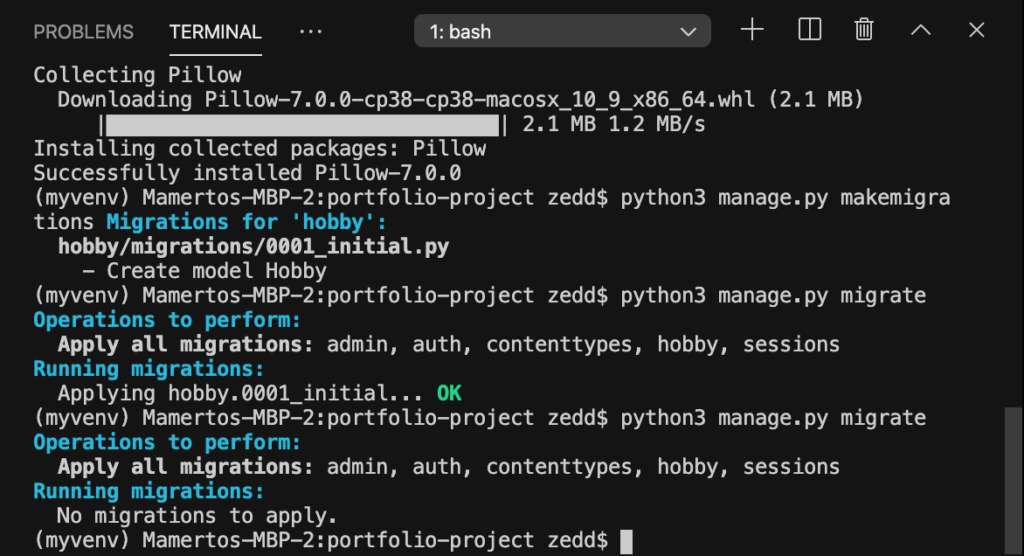The height and width of the screenshot is (556, 1024).
Task: Click the first 'Operations to perform:' heading
Action: [x=167, y=320]
